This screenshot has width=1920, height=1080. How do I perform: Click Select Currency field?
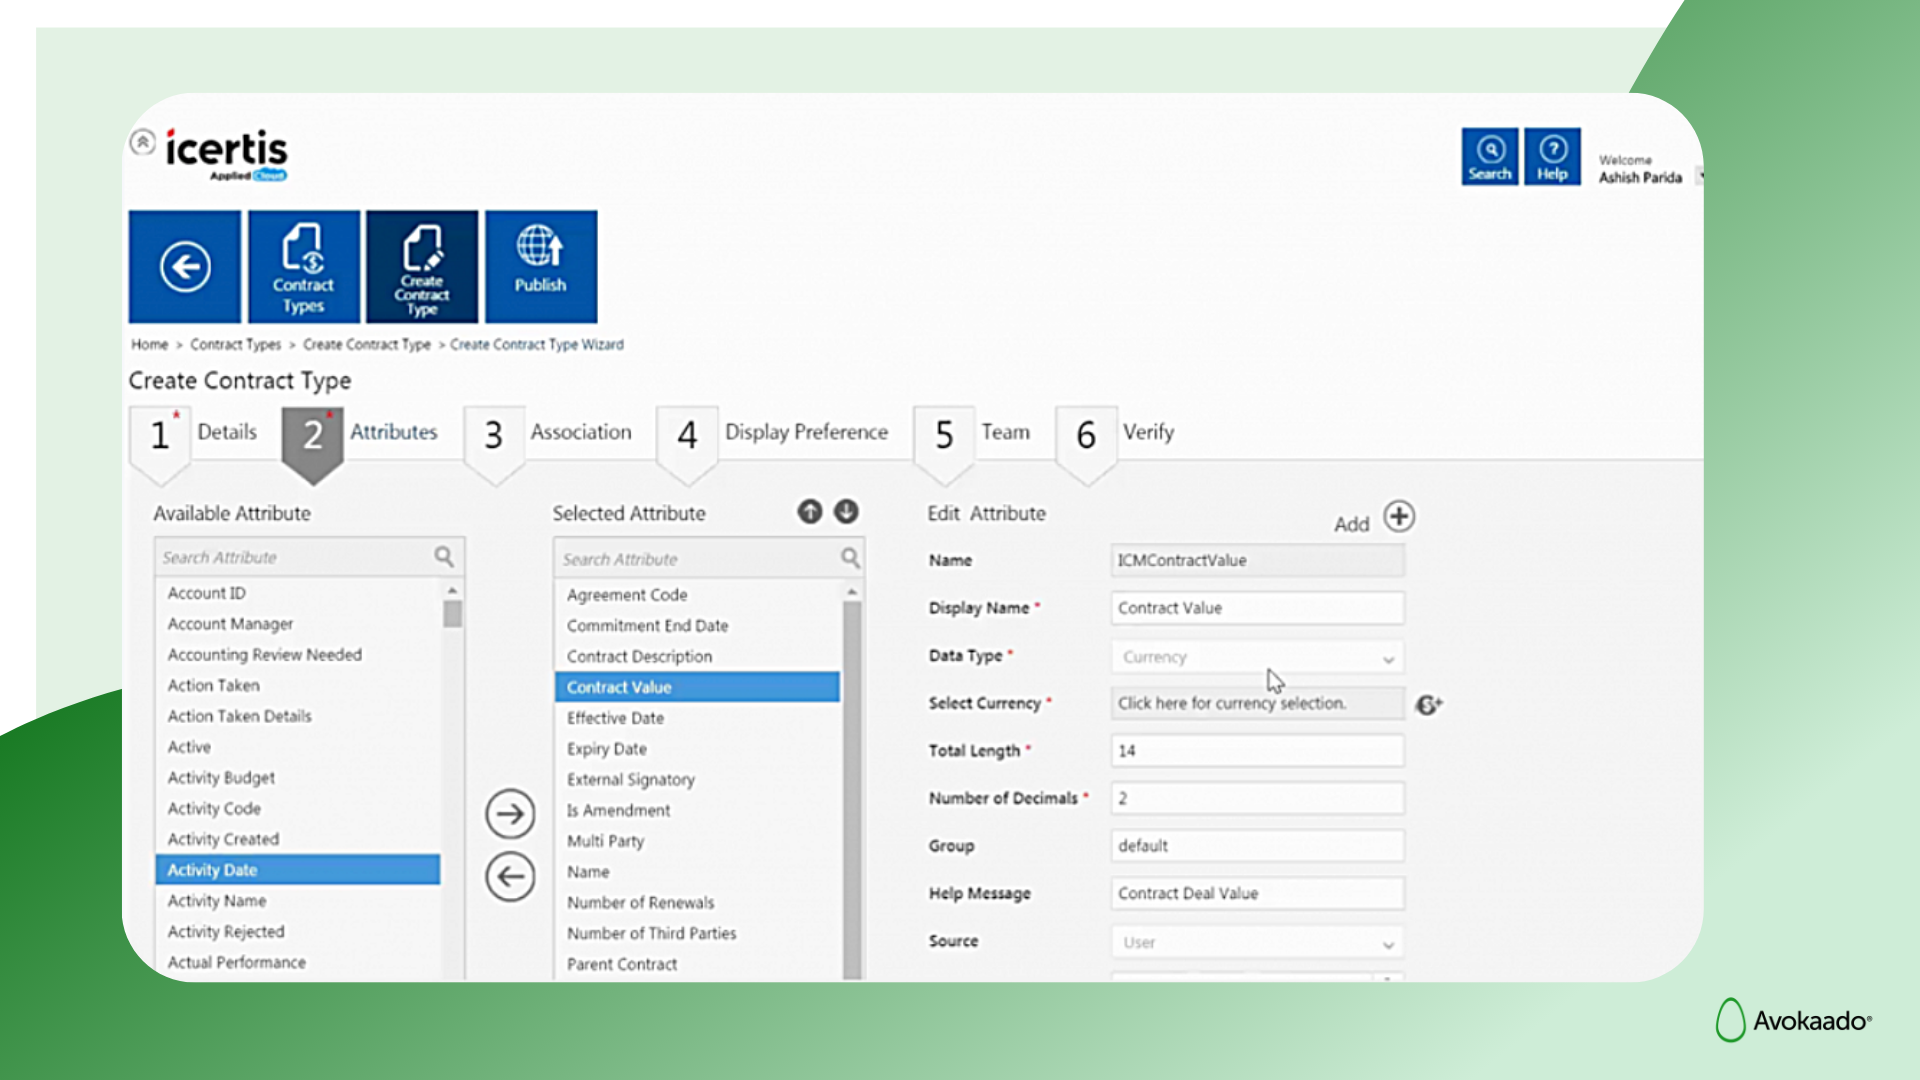tap(1257, 703)
